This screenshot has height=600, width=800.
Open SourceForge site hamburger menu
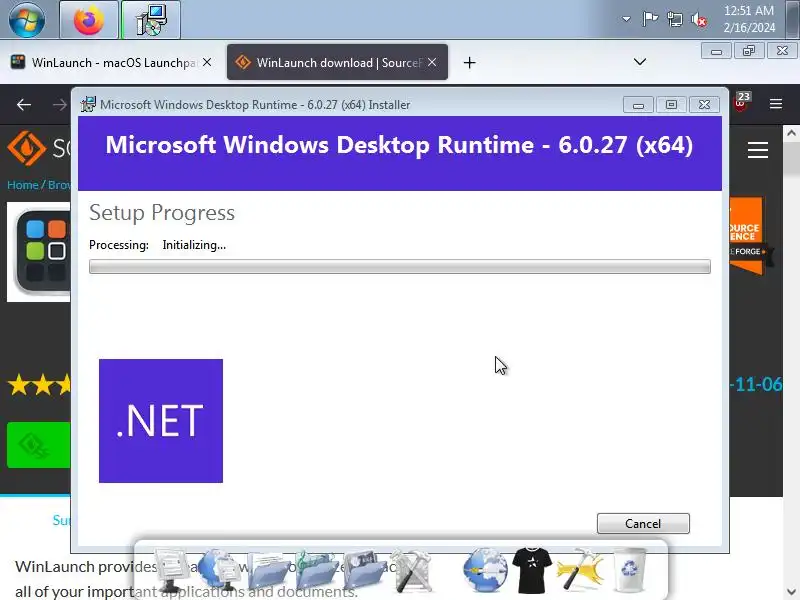pyautogui.click(x=758, y=150)
